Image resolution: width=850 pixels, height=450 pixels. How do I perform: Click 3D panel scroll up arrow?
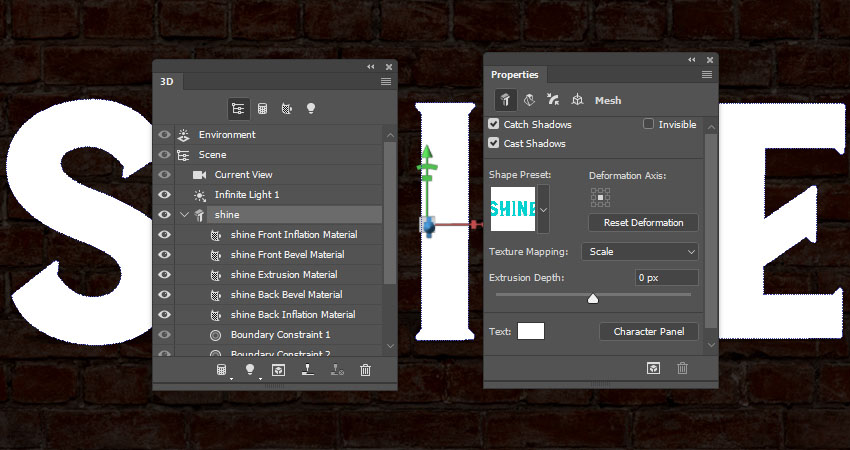(x=390, y=135)
